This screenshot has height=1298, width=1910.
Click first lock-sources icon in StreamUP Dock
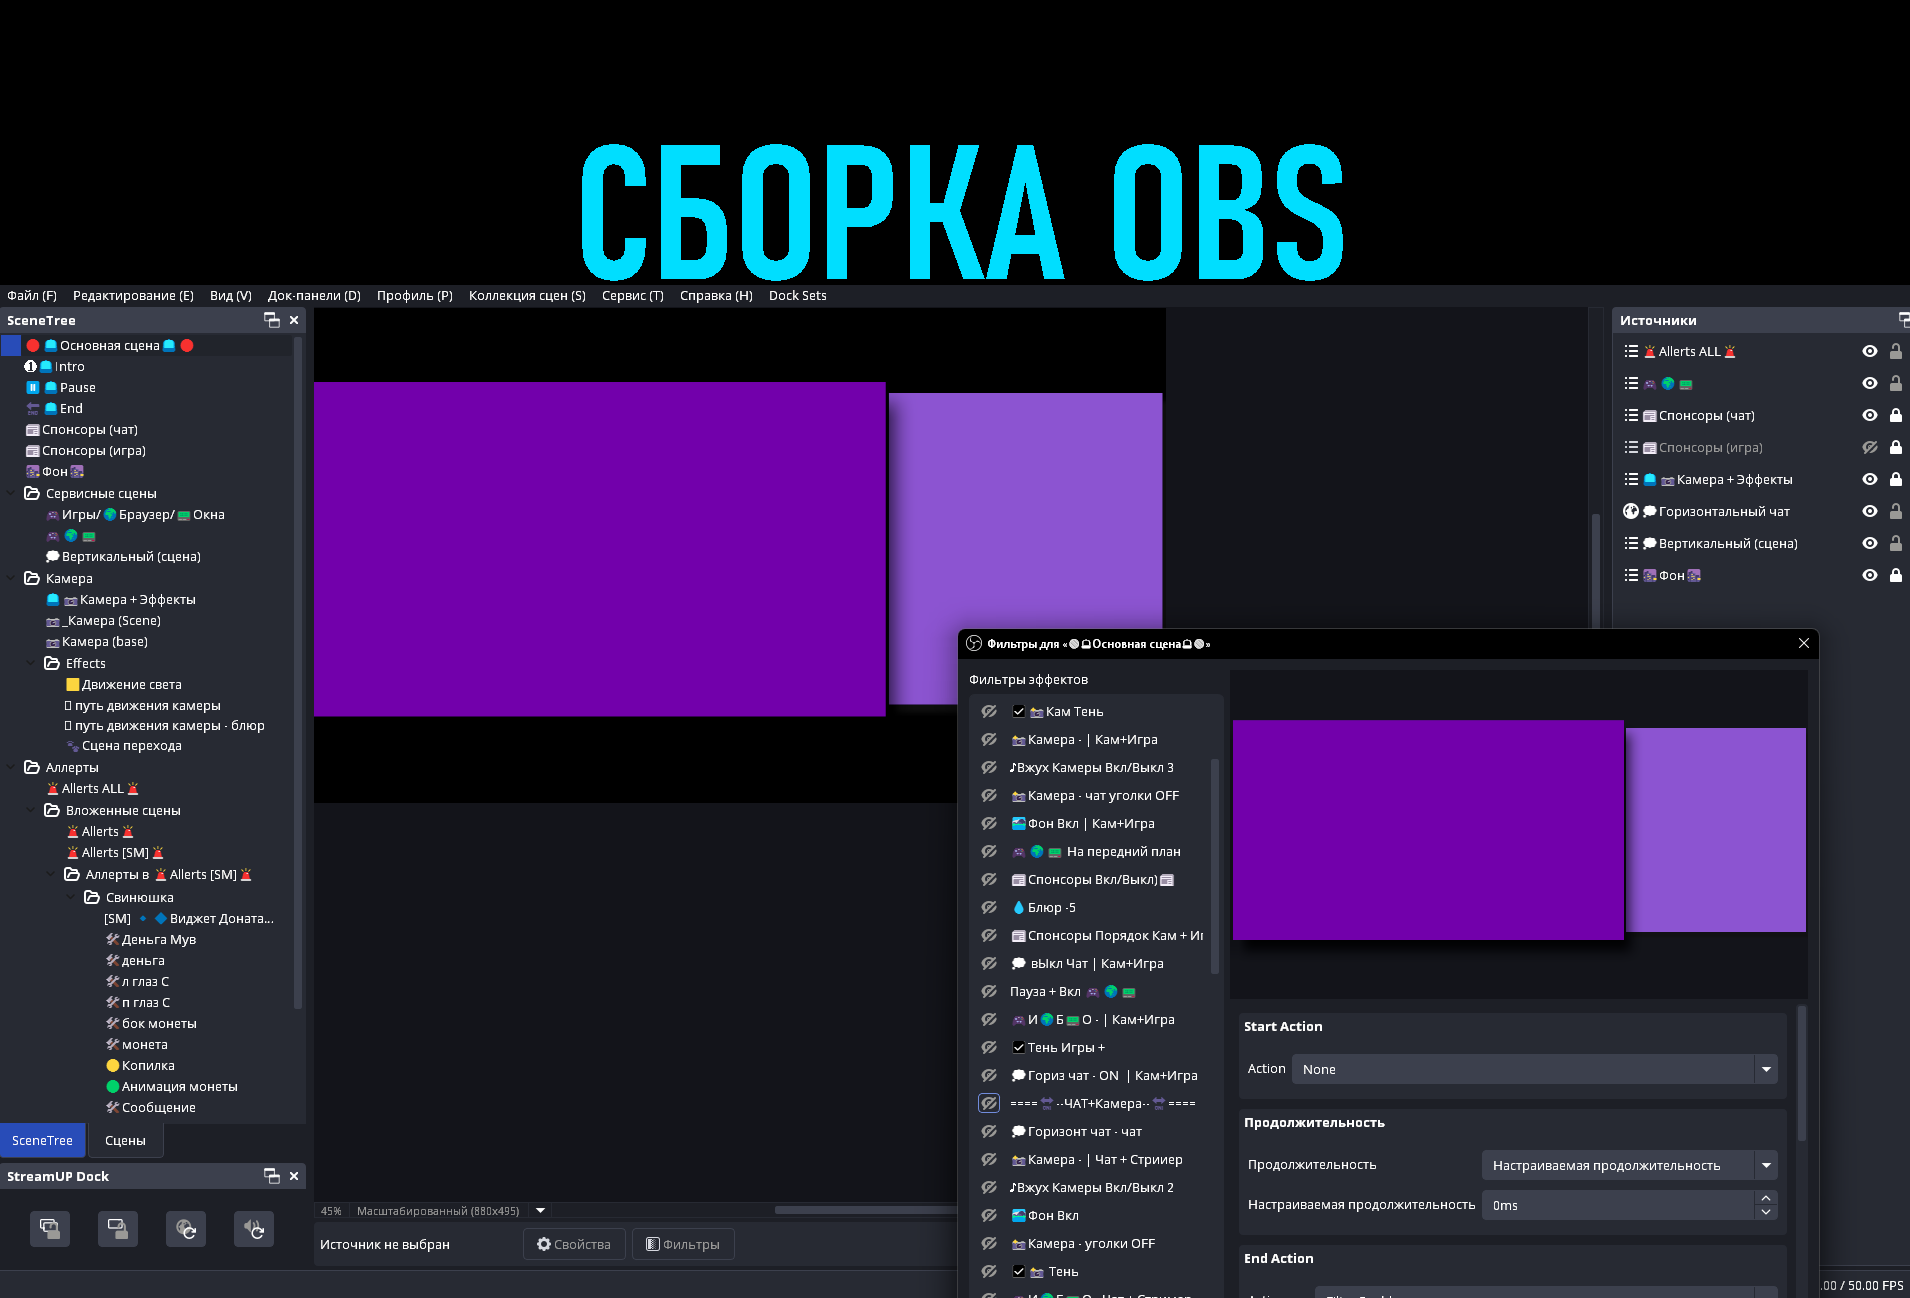click(x=49, y=1229)
